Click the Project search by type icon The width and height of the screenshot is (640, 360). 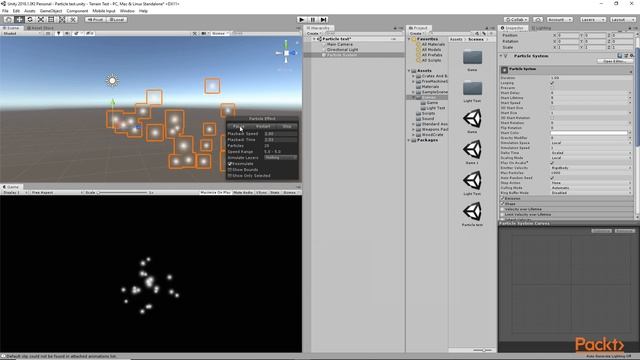(x=477, y=33)
